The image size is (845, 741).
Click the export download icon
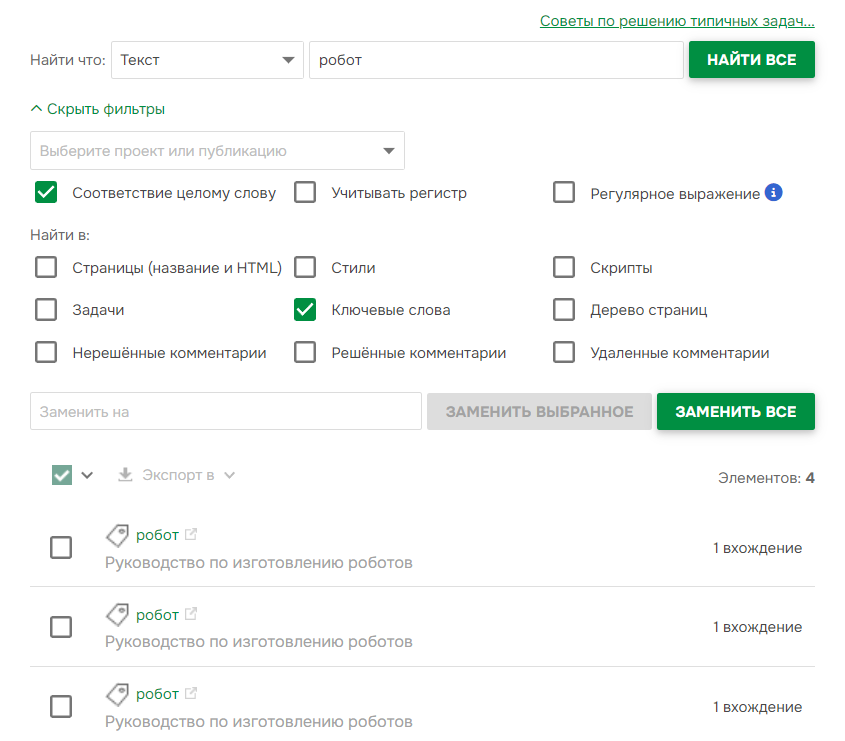pos(124,474)
